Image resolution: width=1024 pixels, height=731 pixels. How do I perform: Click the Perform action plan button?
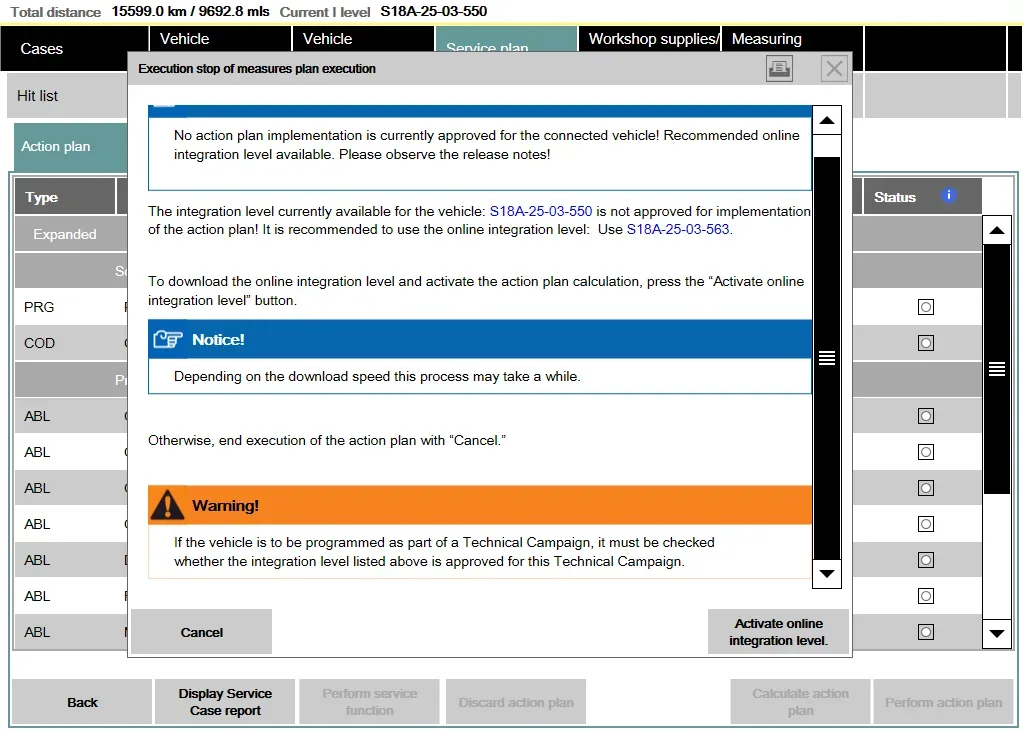(x=944, y=702)
